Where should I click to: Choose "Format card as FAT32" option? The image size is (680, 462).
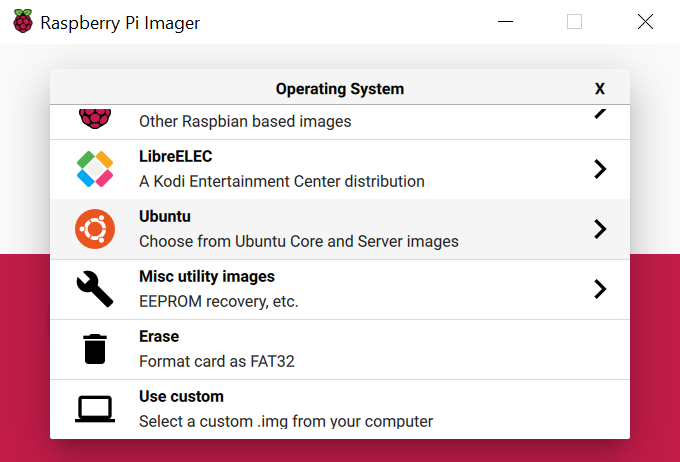217,361
